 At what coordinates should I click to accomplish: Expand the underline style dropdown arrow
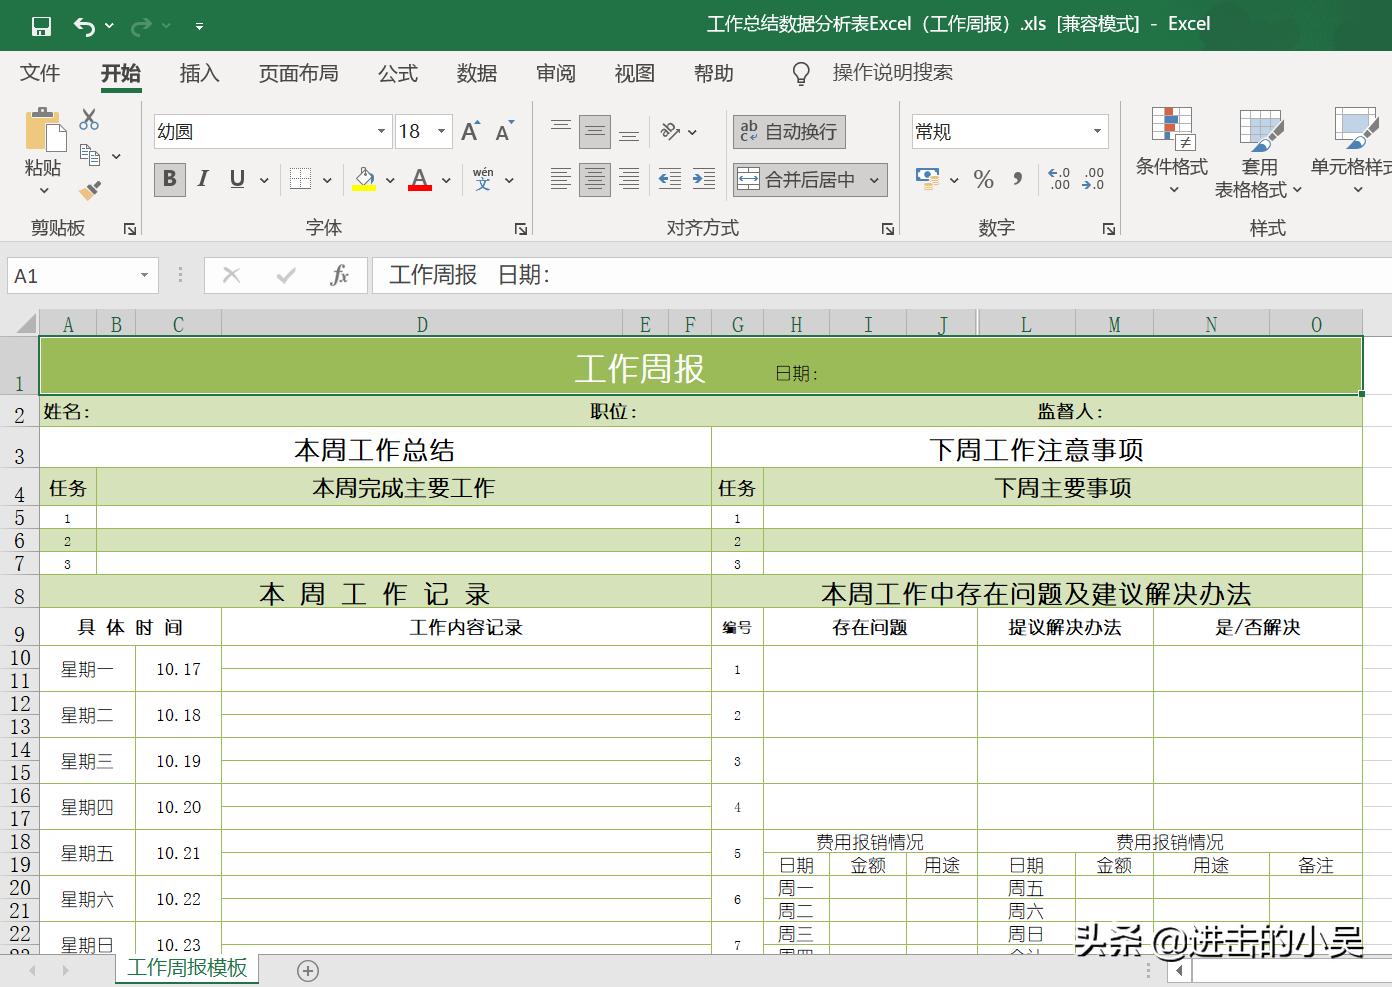pyautogui.click(x=264, y=180)
